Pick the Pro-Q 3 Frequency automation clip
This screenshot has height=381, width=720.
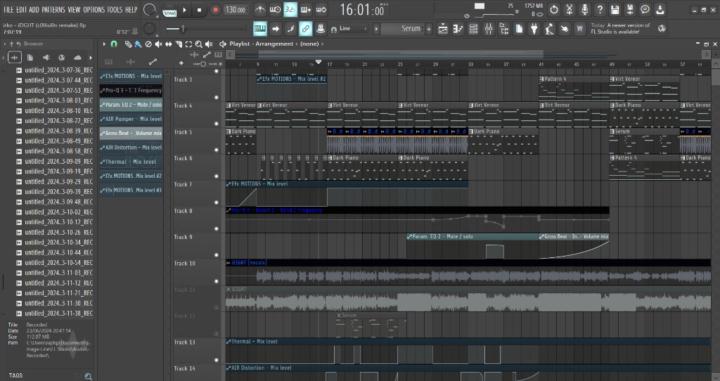tap(131, 90)
